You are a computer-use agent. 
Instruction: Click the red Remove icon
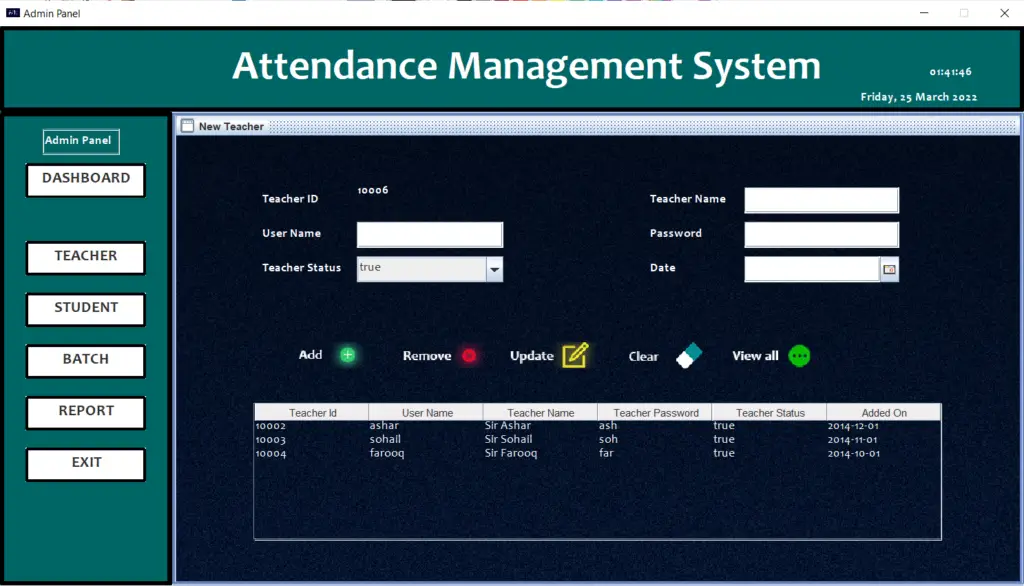(471, 355)
